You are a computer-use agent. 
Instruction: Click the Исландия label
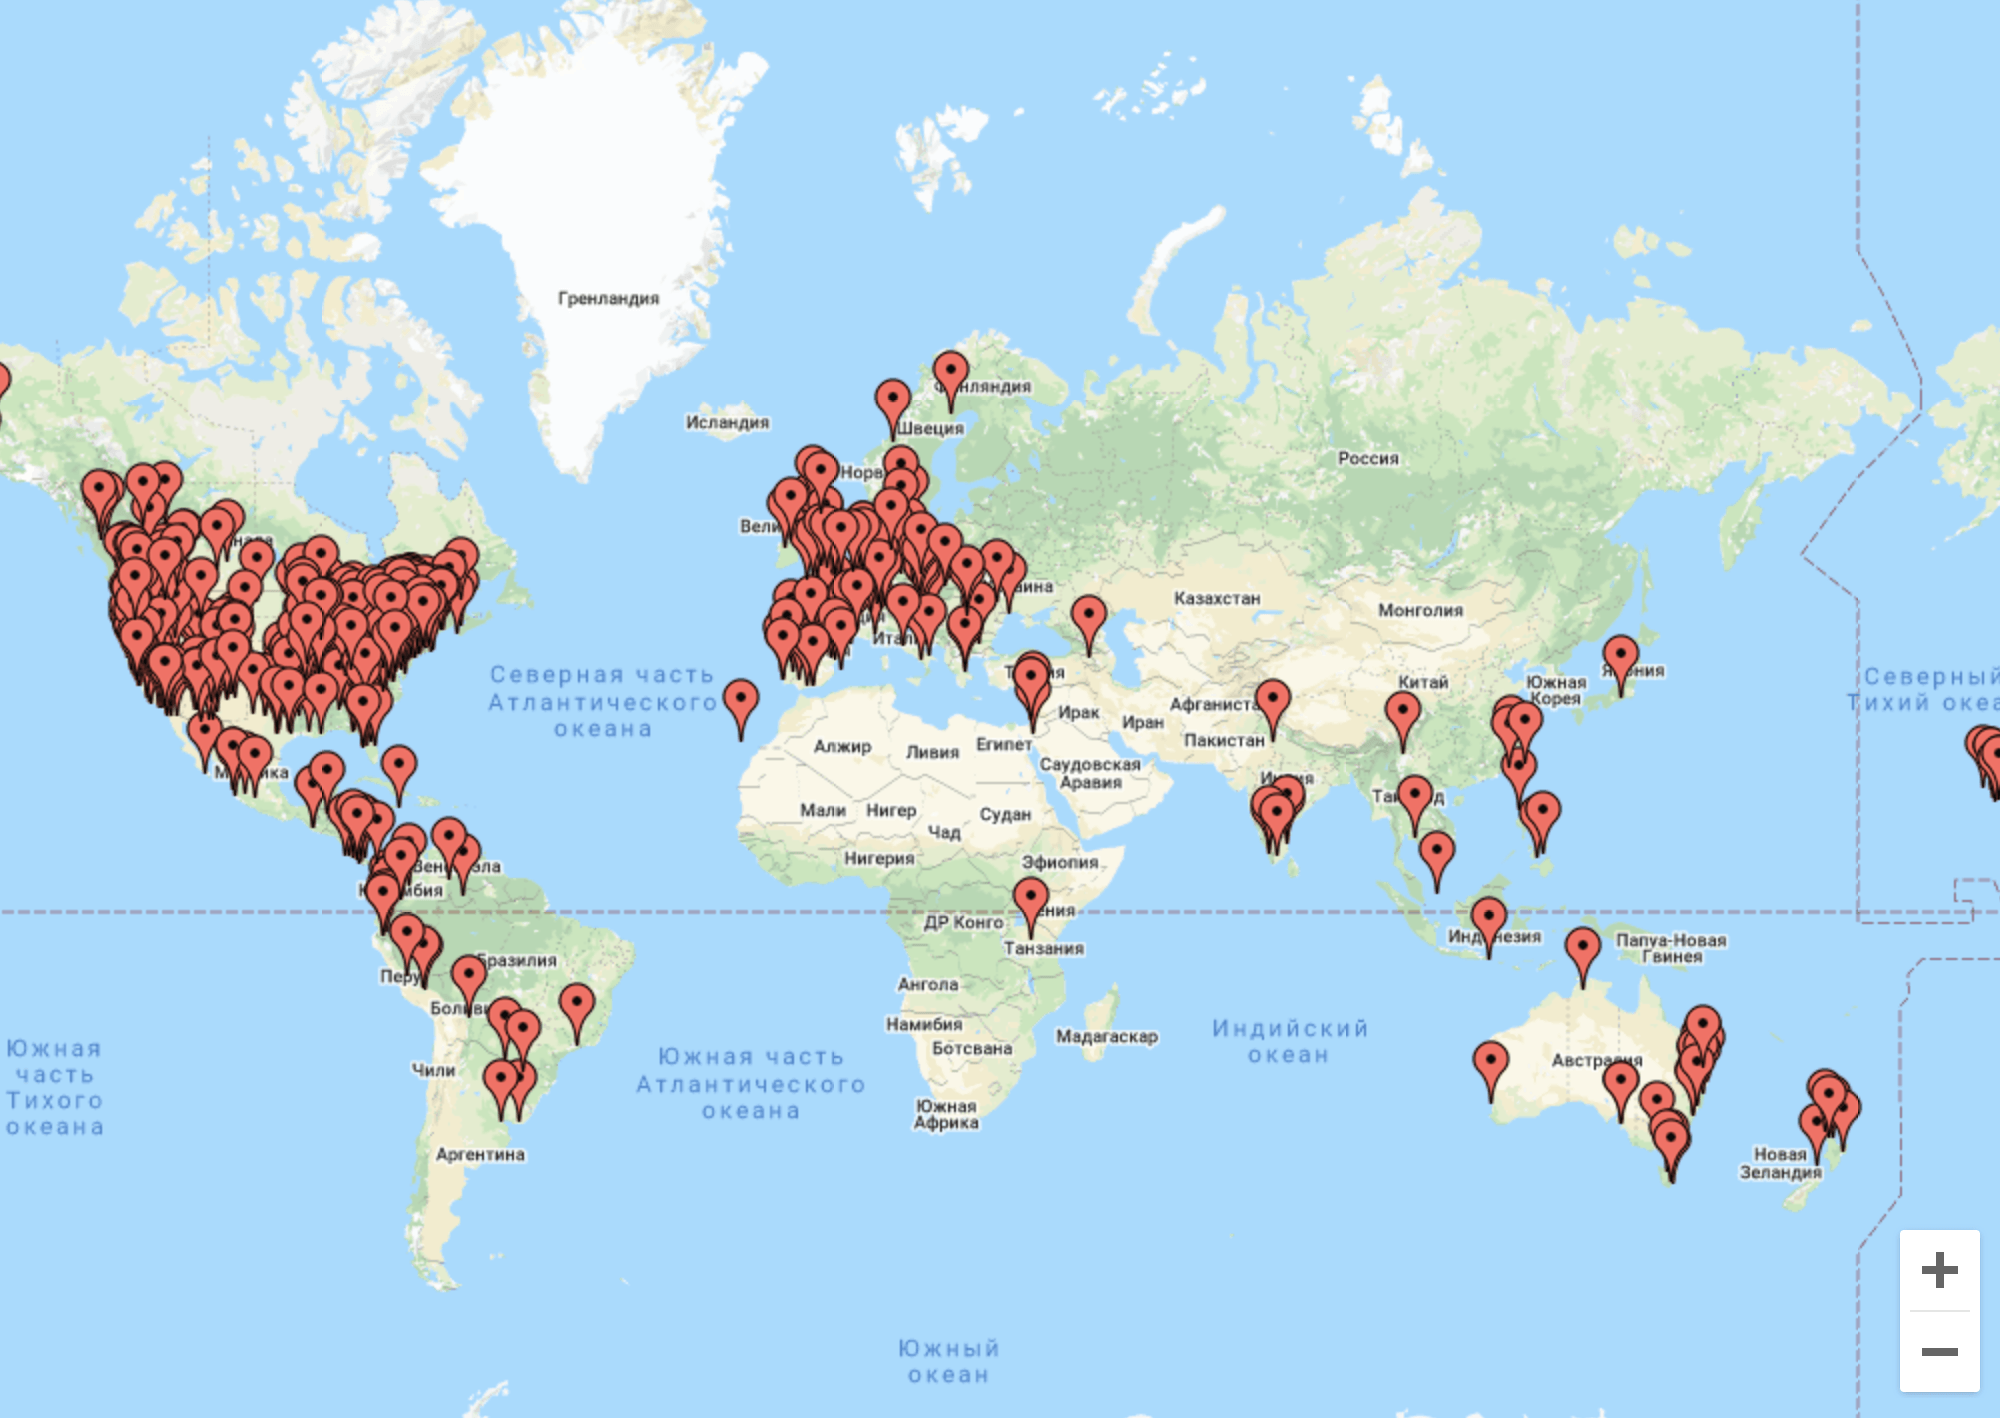point(727,422)
